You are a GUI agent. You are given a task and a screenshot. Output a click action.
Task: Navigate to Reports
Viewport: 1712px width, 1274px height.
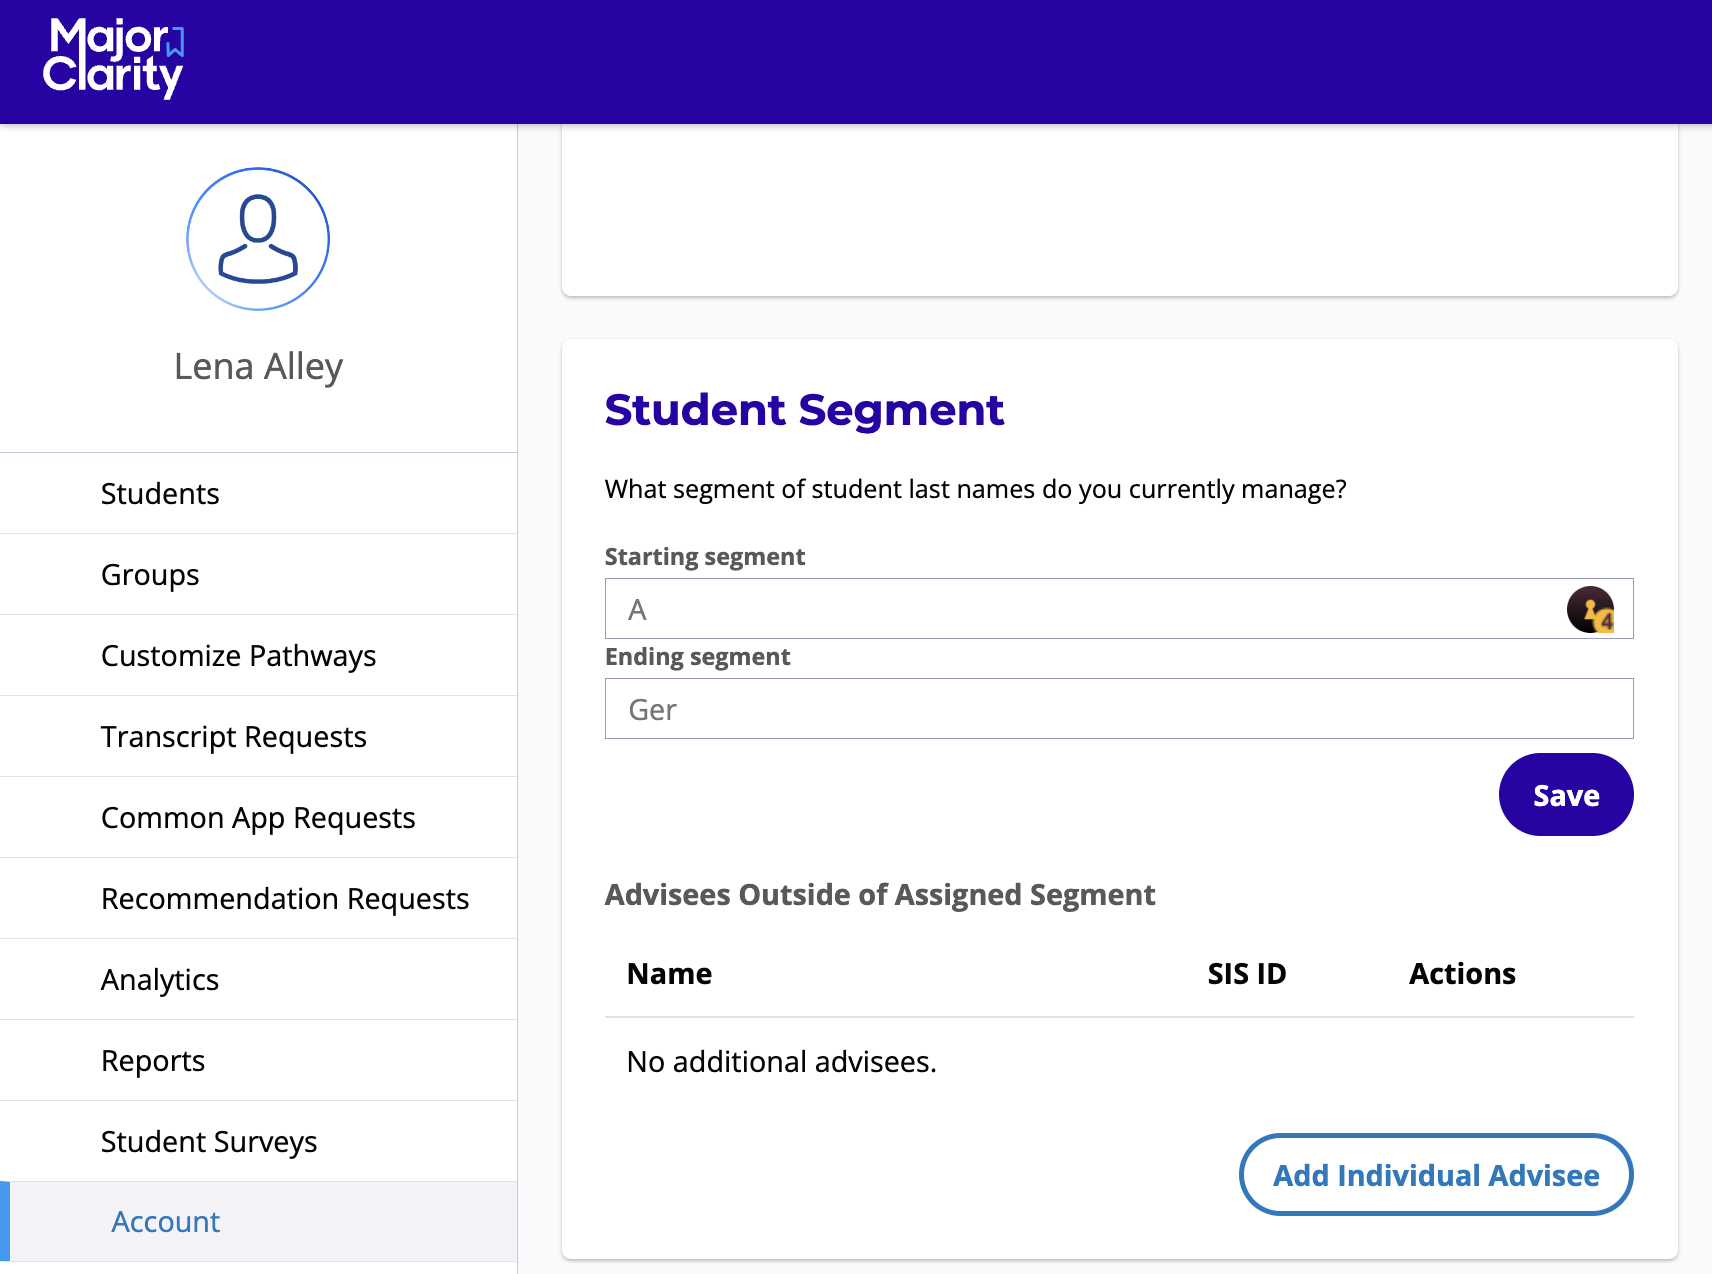(x=153, y=1060)
